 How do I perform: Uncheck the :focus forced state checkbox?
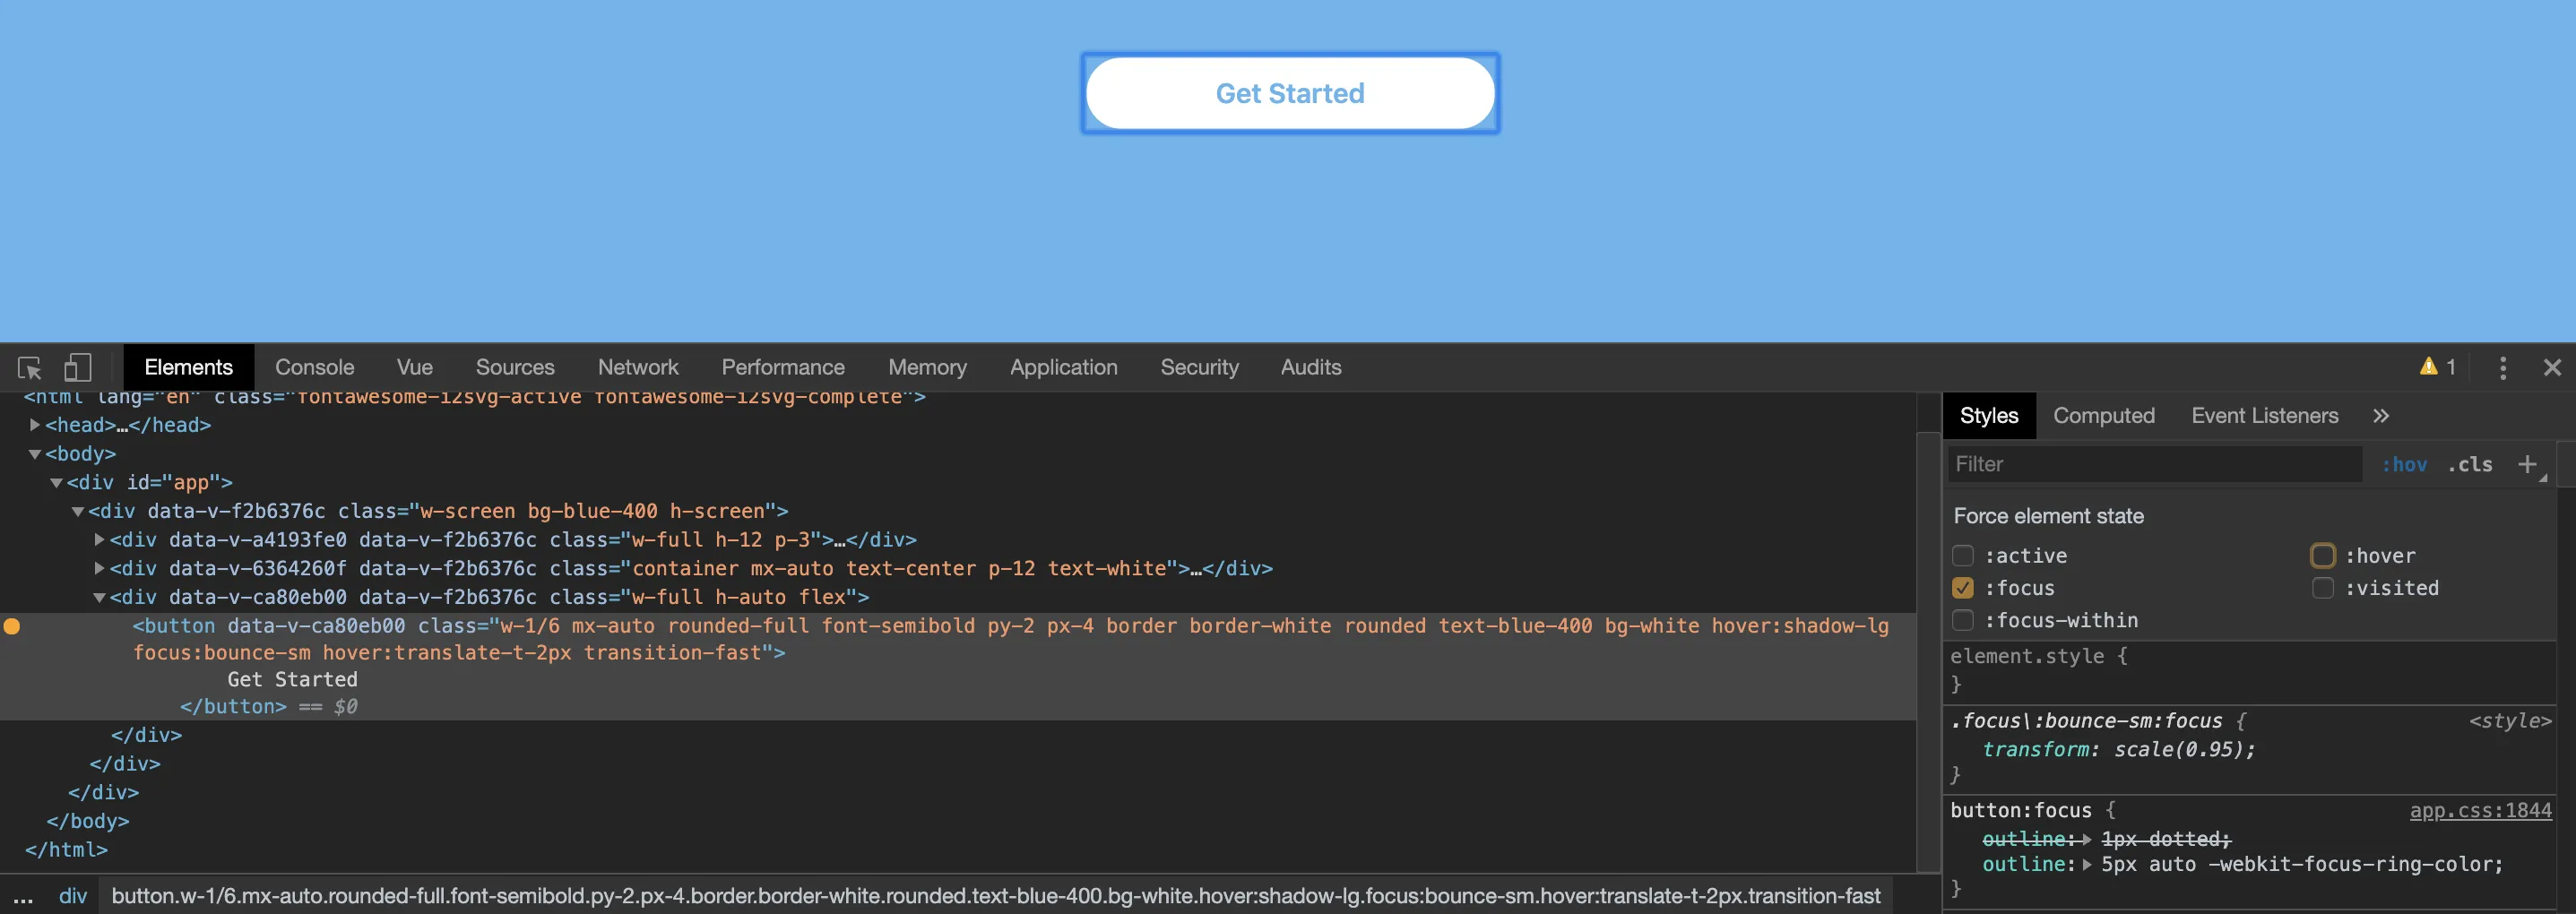point(1963,588)
